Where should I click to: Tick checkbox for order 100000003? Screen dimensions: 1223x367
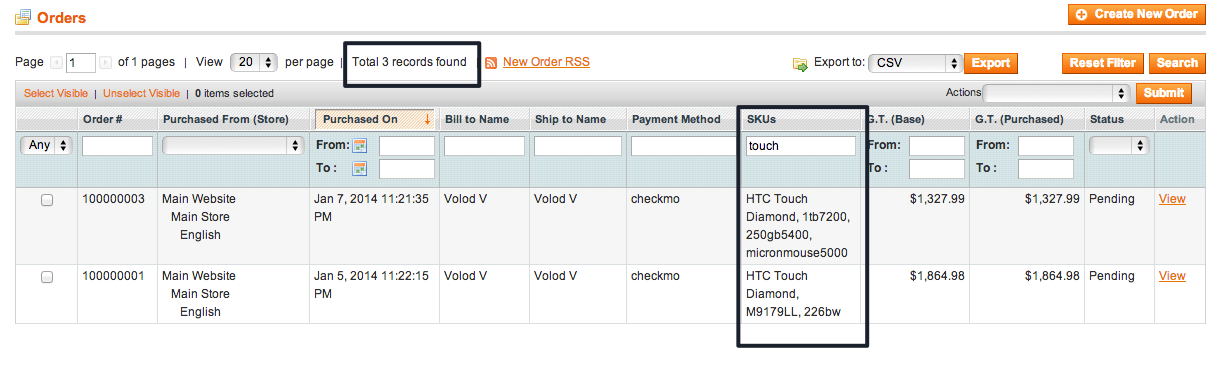[47, 200]
